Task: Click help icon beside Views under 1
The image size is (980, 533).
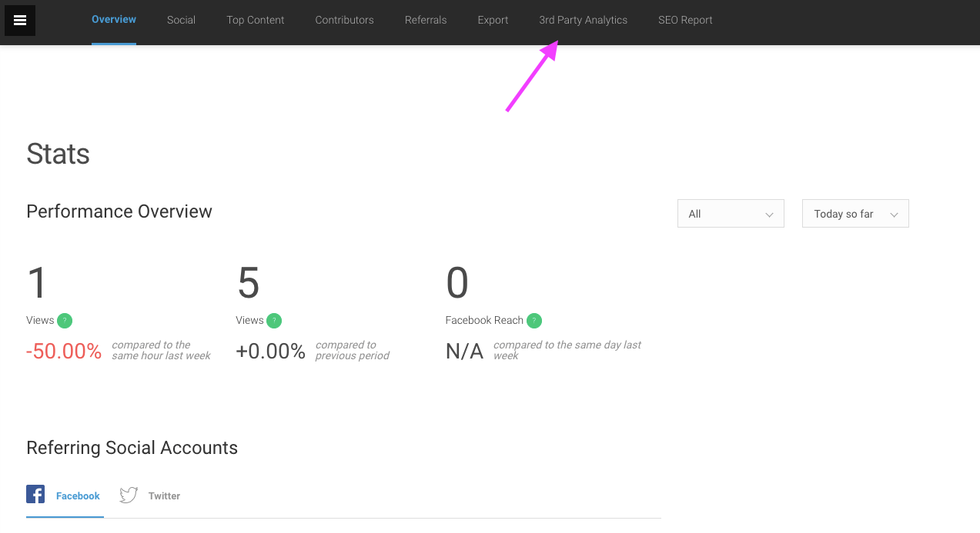Action: point(65,321)
